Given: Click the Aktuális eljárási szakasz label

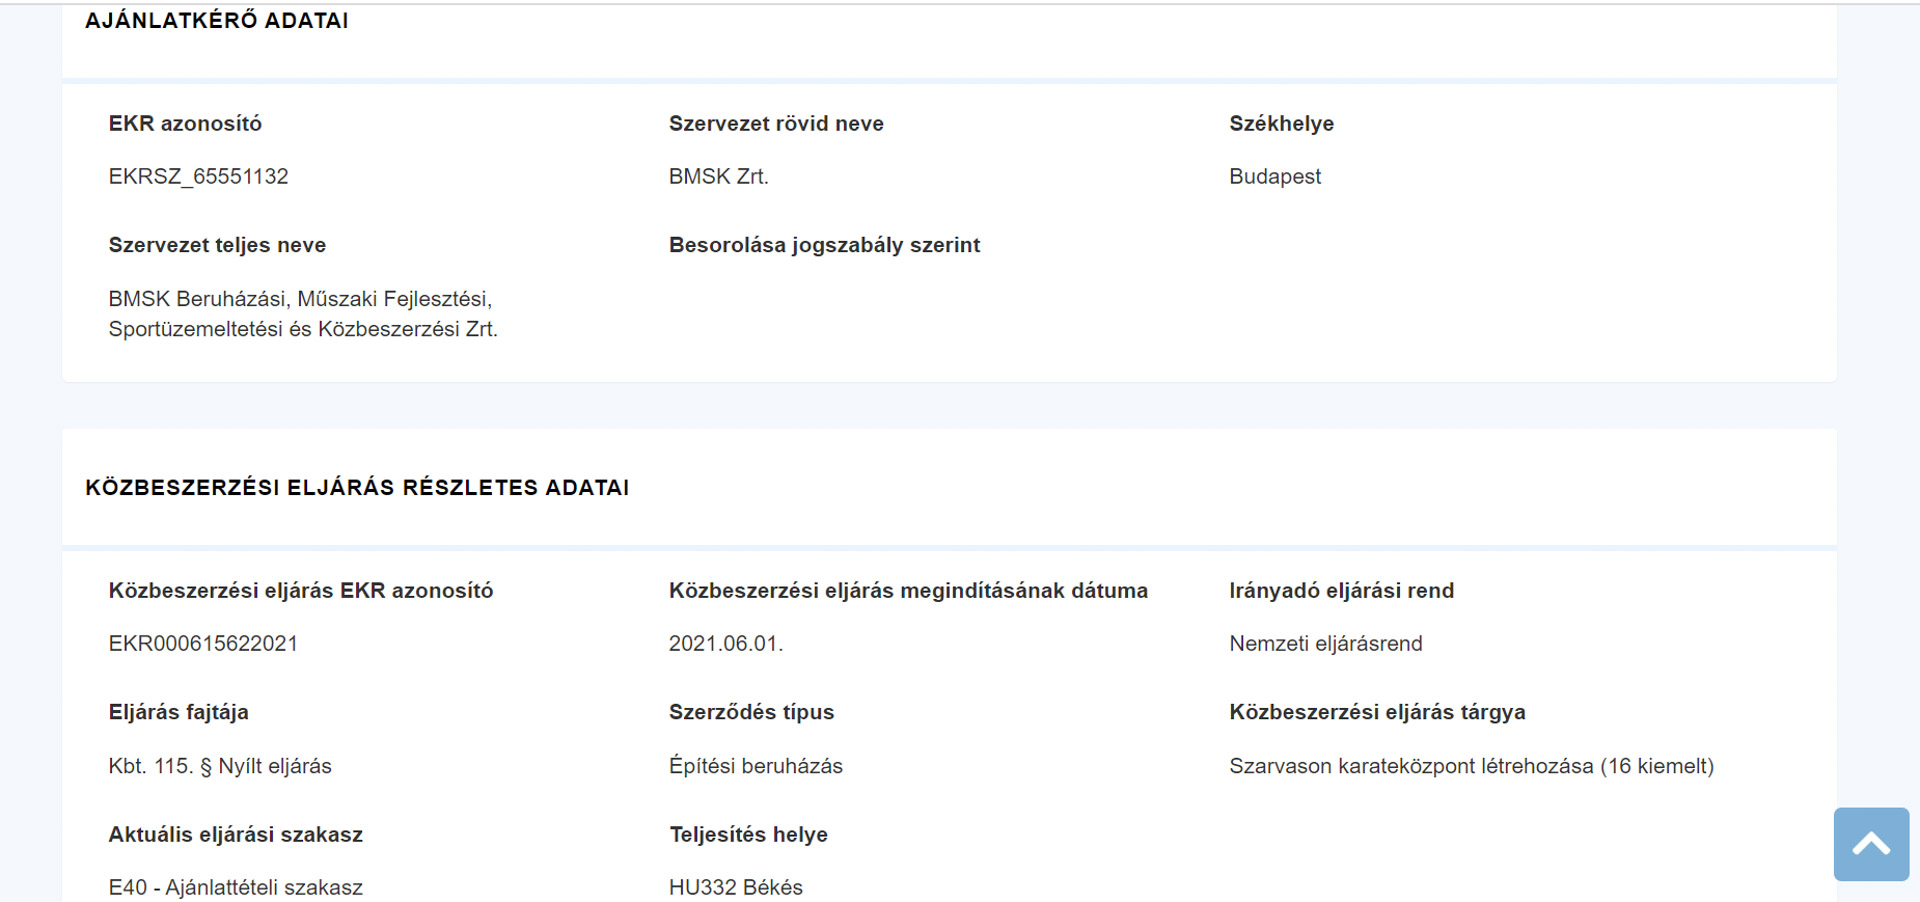Looking at the screenshot, I should [x=235, y=835].
